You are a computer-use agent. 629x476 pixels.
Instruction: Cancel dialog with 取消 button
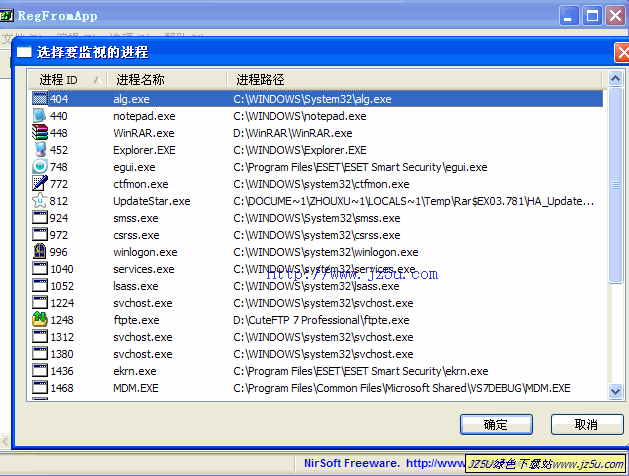pyautogui.click(x=586, y=424)
